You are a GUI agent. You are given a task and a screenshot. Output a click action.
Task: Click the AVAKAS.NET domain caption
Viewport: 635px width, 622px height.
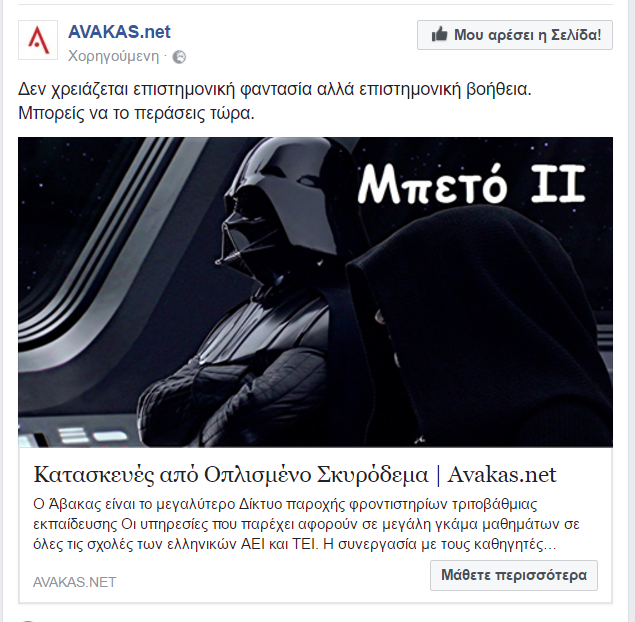(75, 582)
